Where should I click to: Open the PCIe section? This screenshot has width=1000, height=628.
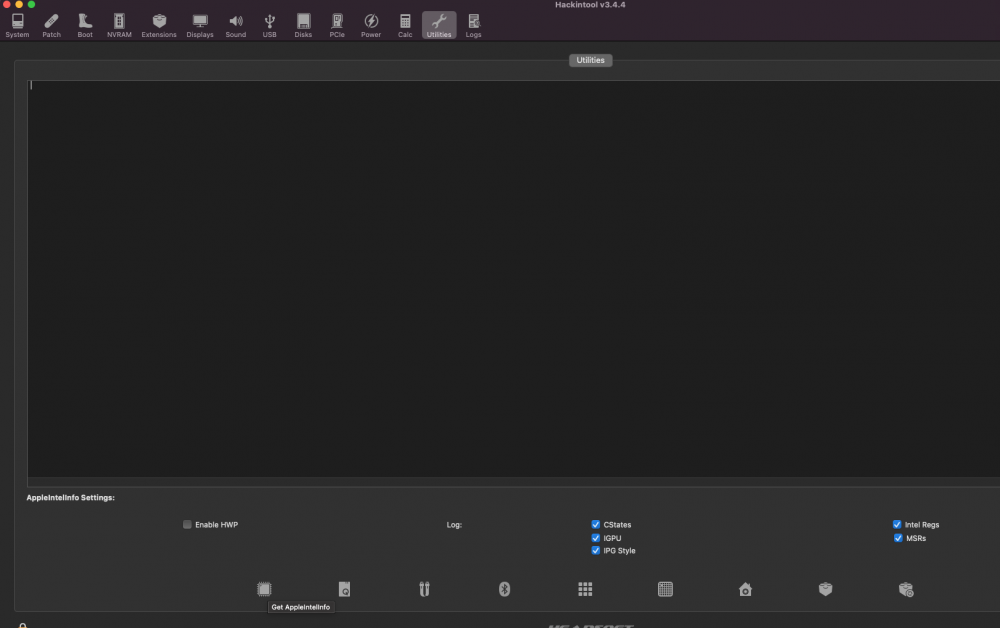pyautogui.click(x=337, y=26)
